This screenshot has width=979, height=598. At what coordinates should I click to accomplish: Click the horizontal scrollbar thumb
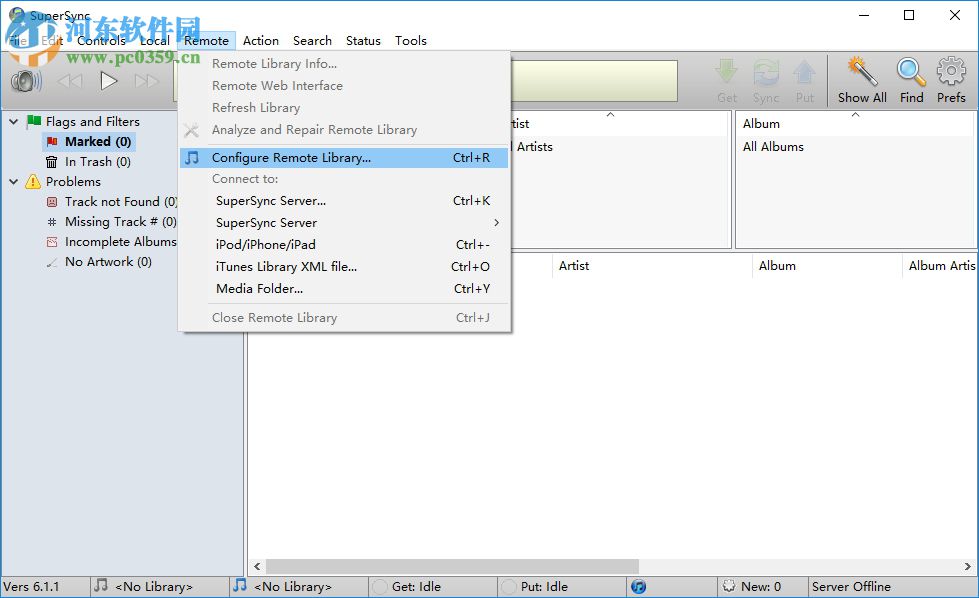452,566
